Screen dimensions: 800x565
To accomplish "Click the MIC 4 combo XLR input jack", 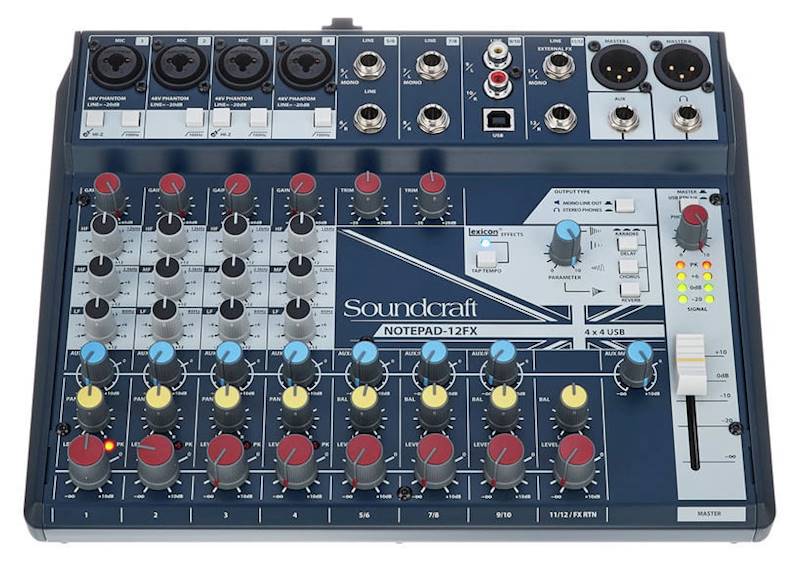I will point(305,66).
